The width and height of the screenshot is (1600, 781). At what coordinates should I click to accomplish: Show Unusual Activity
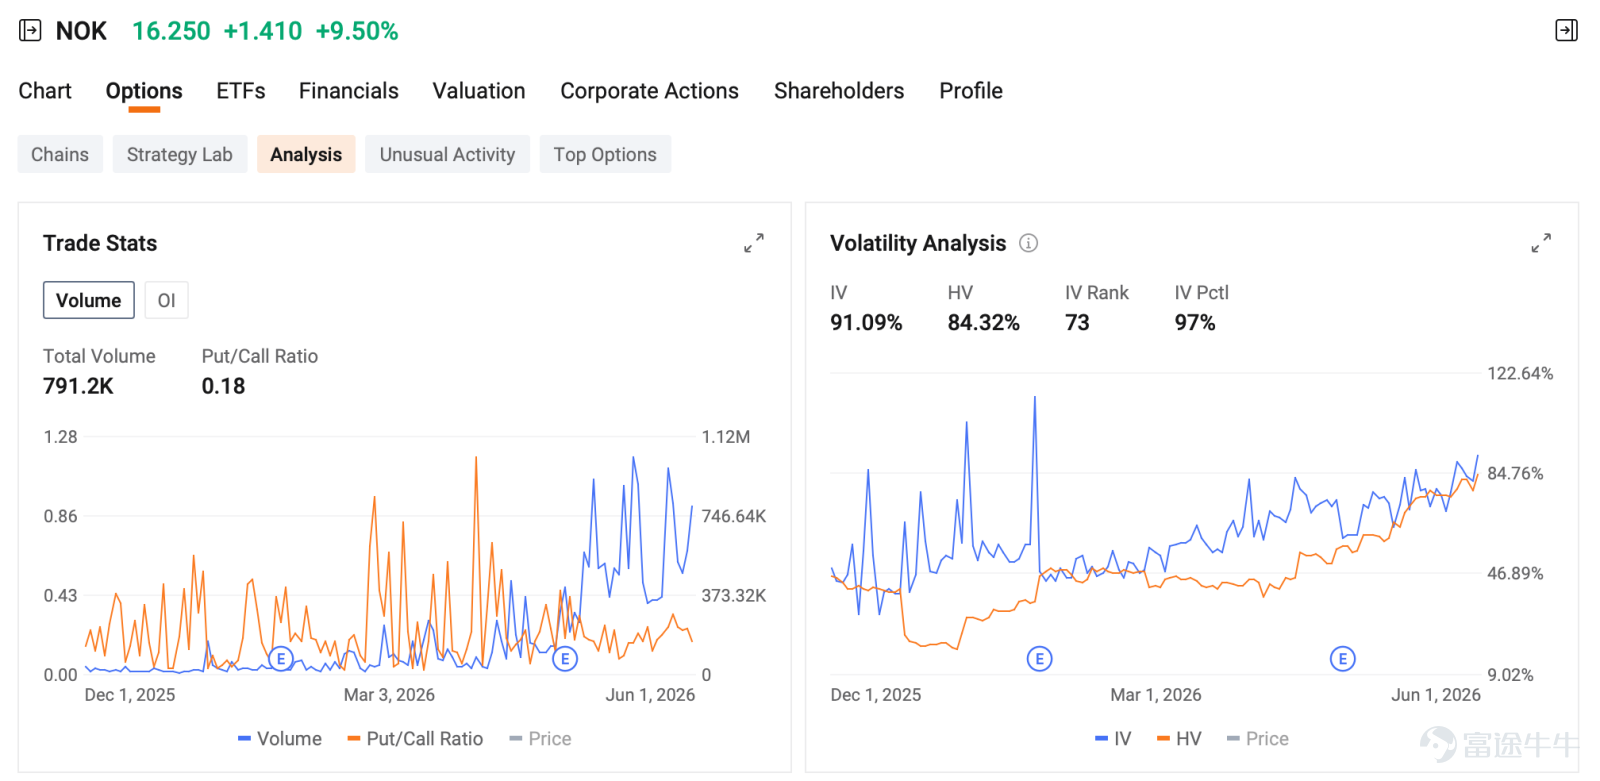[447, 155]
